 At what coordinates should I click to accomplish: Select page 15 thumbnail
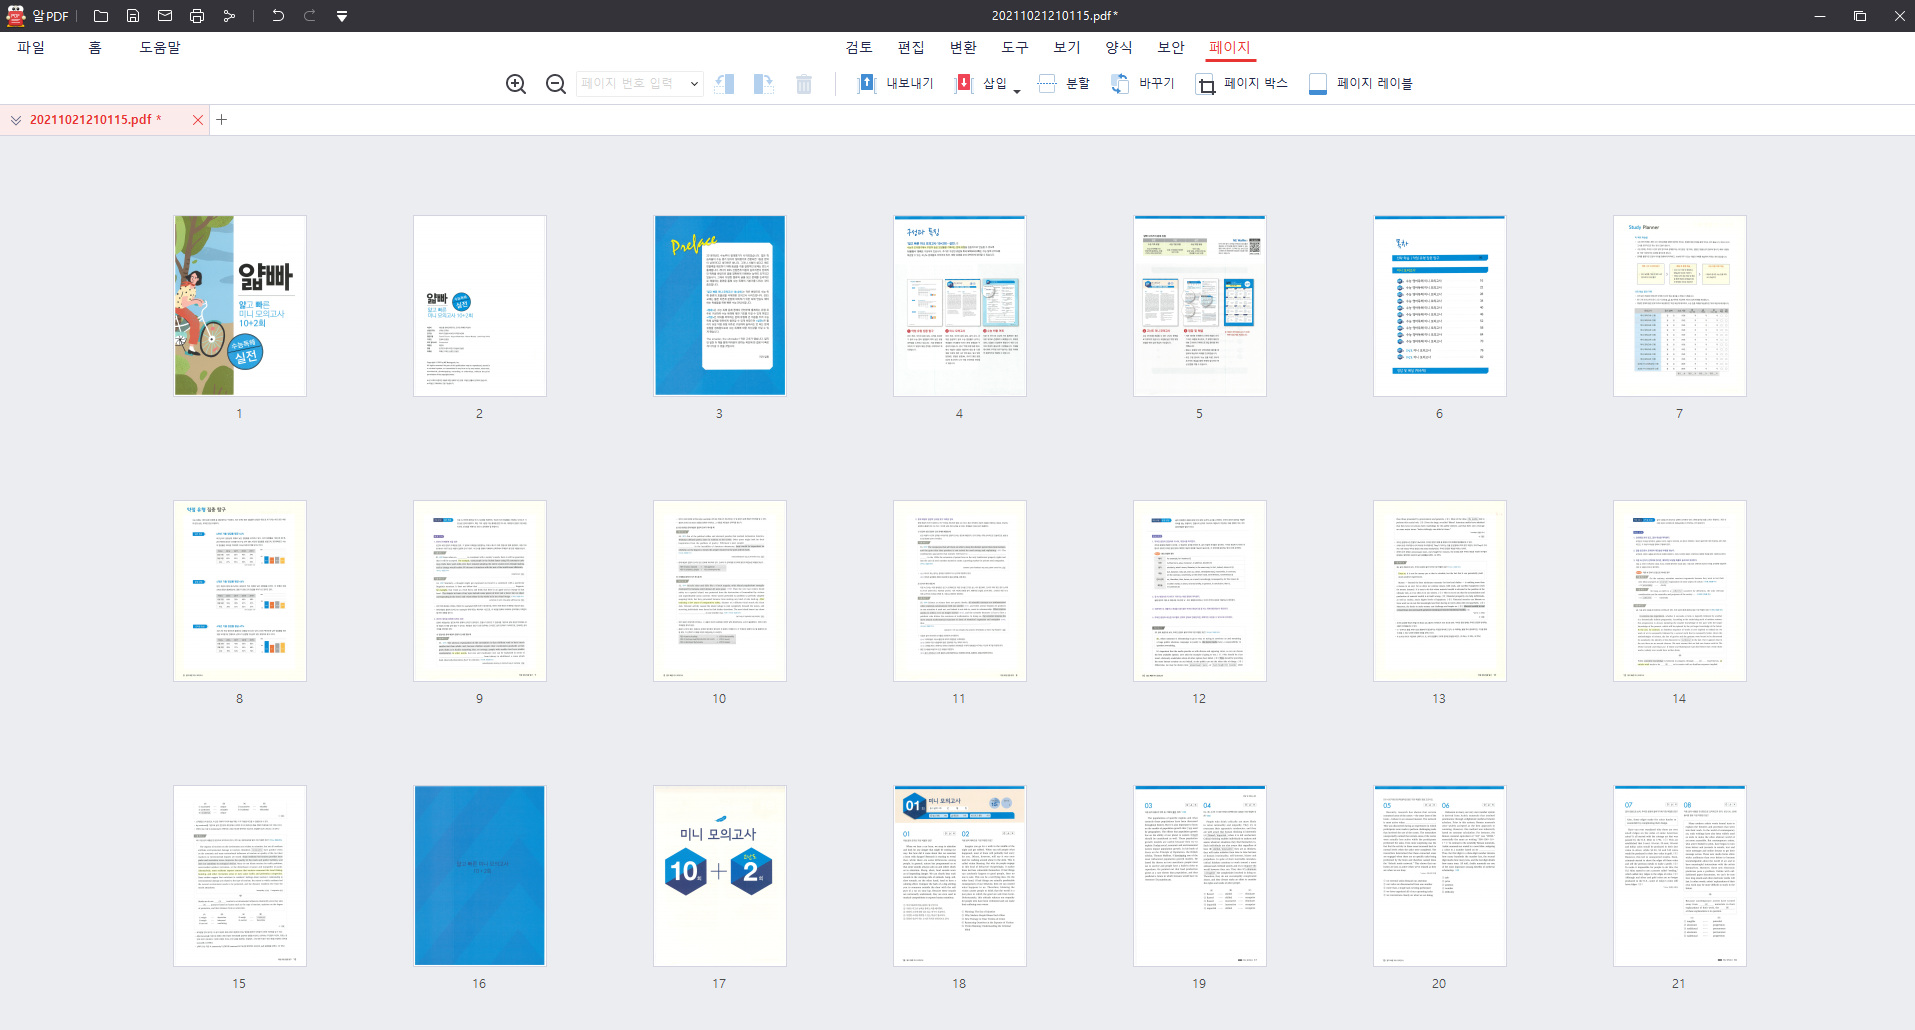(x=240, y=876)
